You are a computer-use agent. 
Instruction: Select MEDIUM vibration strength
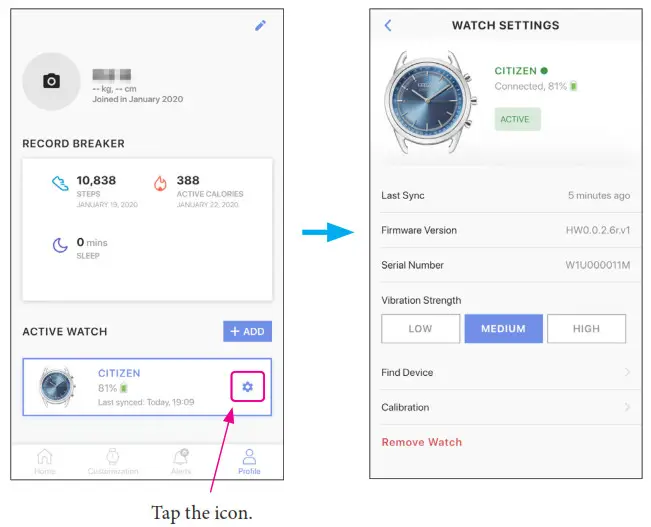click(504, 328)
